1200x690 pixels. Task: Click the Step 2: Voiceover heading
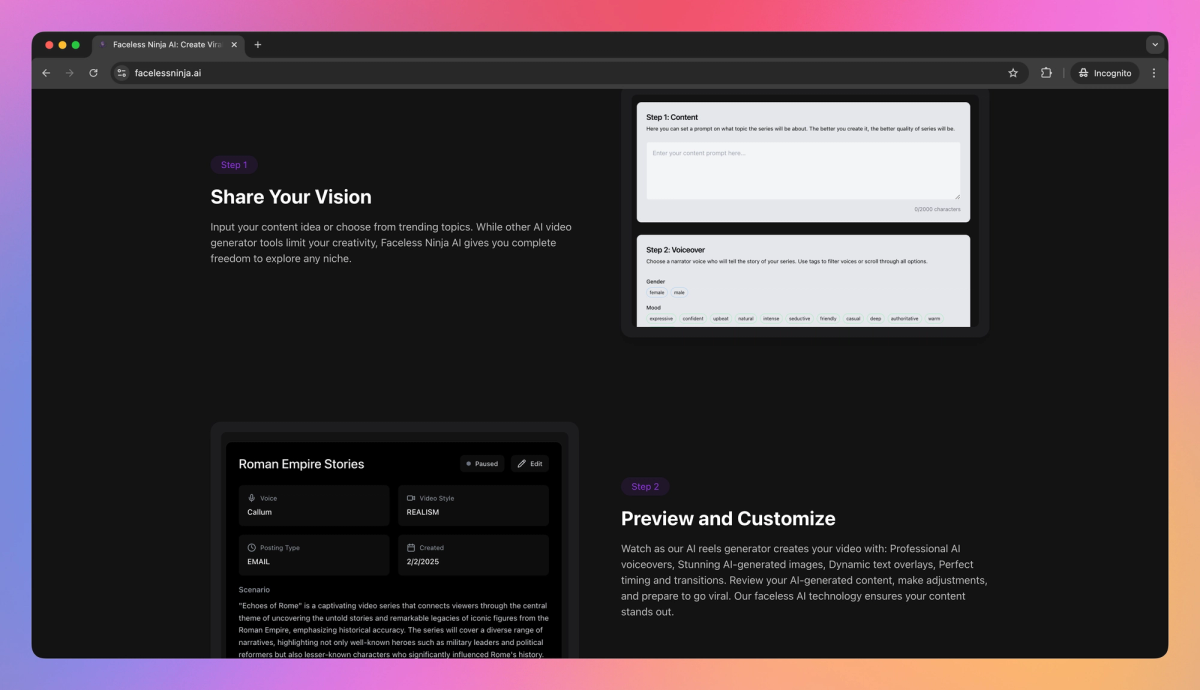pos(677,249)
